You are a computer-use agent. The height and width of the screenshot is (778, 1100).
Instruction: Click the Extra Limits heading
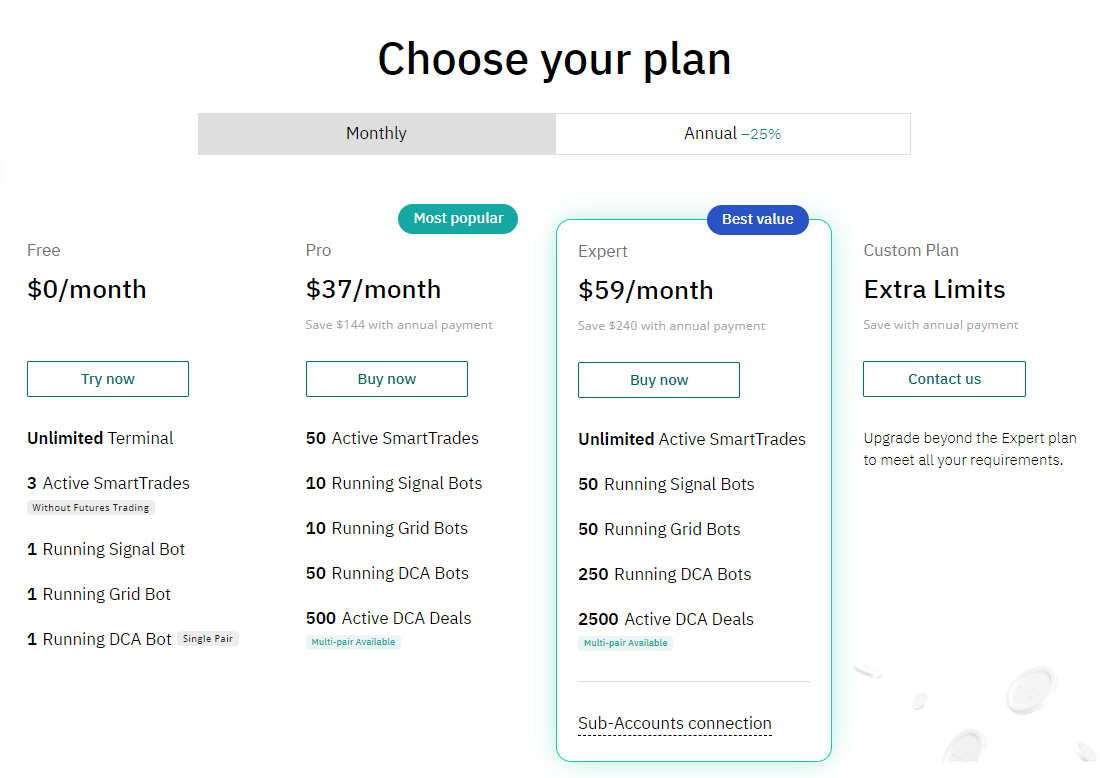click(934, 289)
